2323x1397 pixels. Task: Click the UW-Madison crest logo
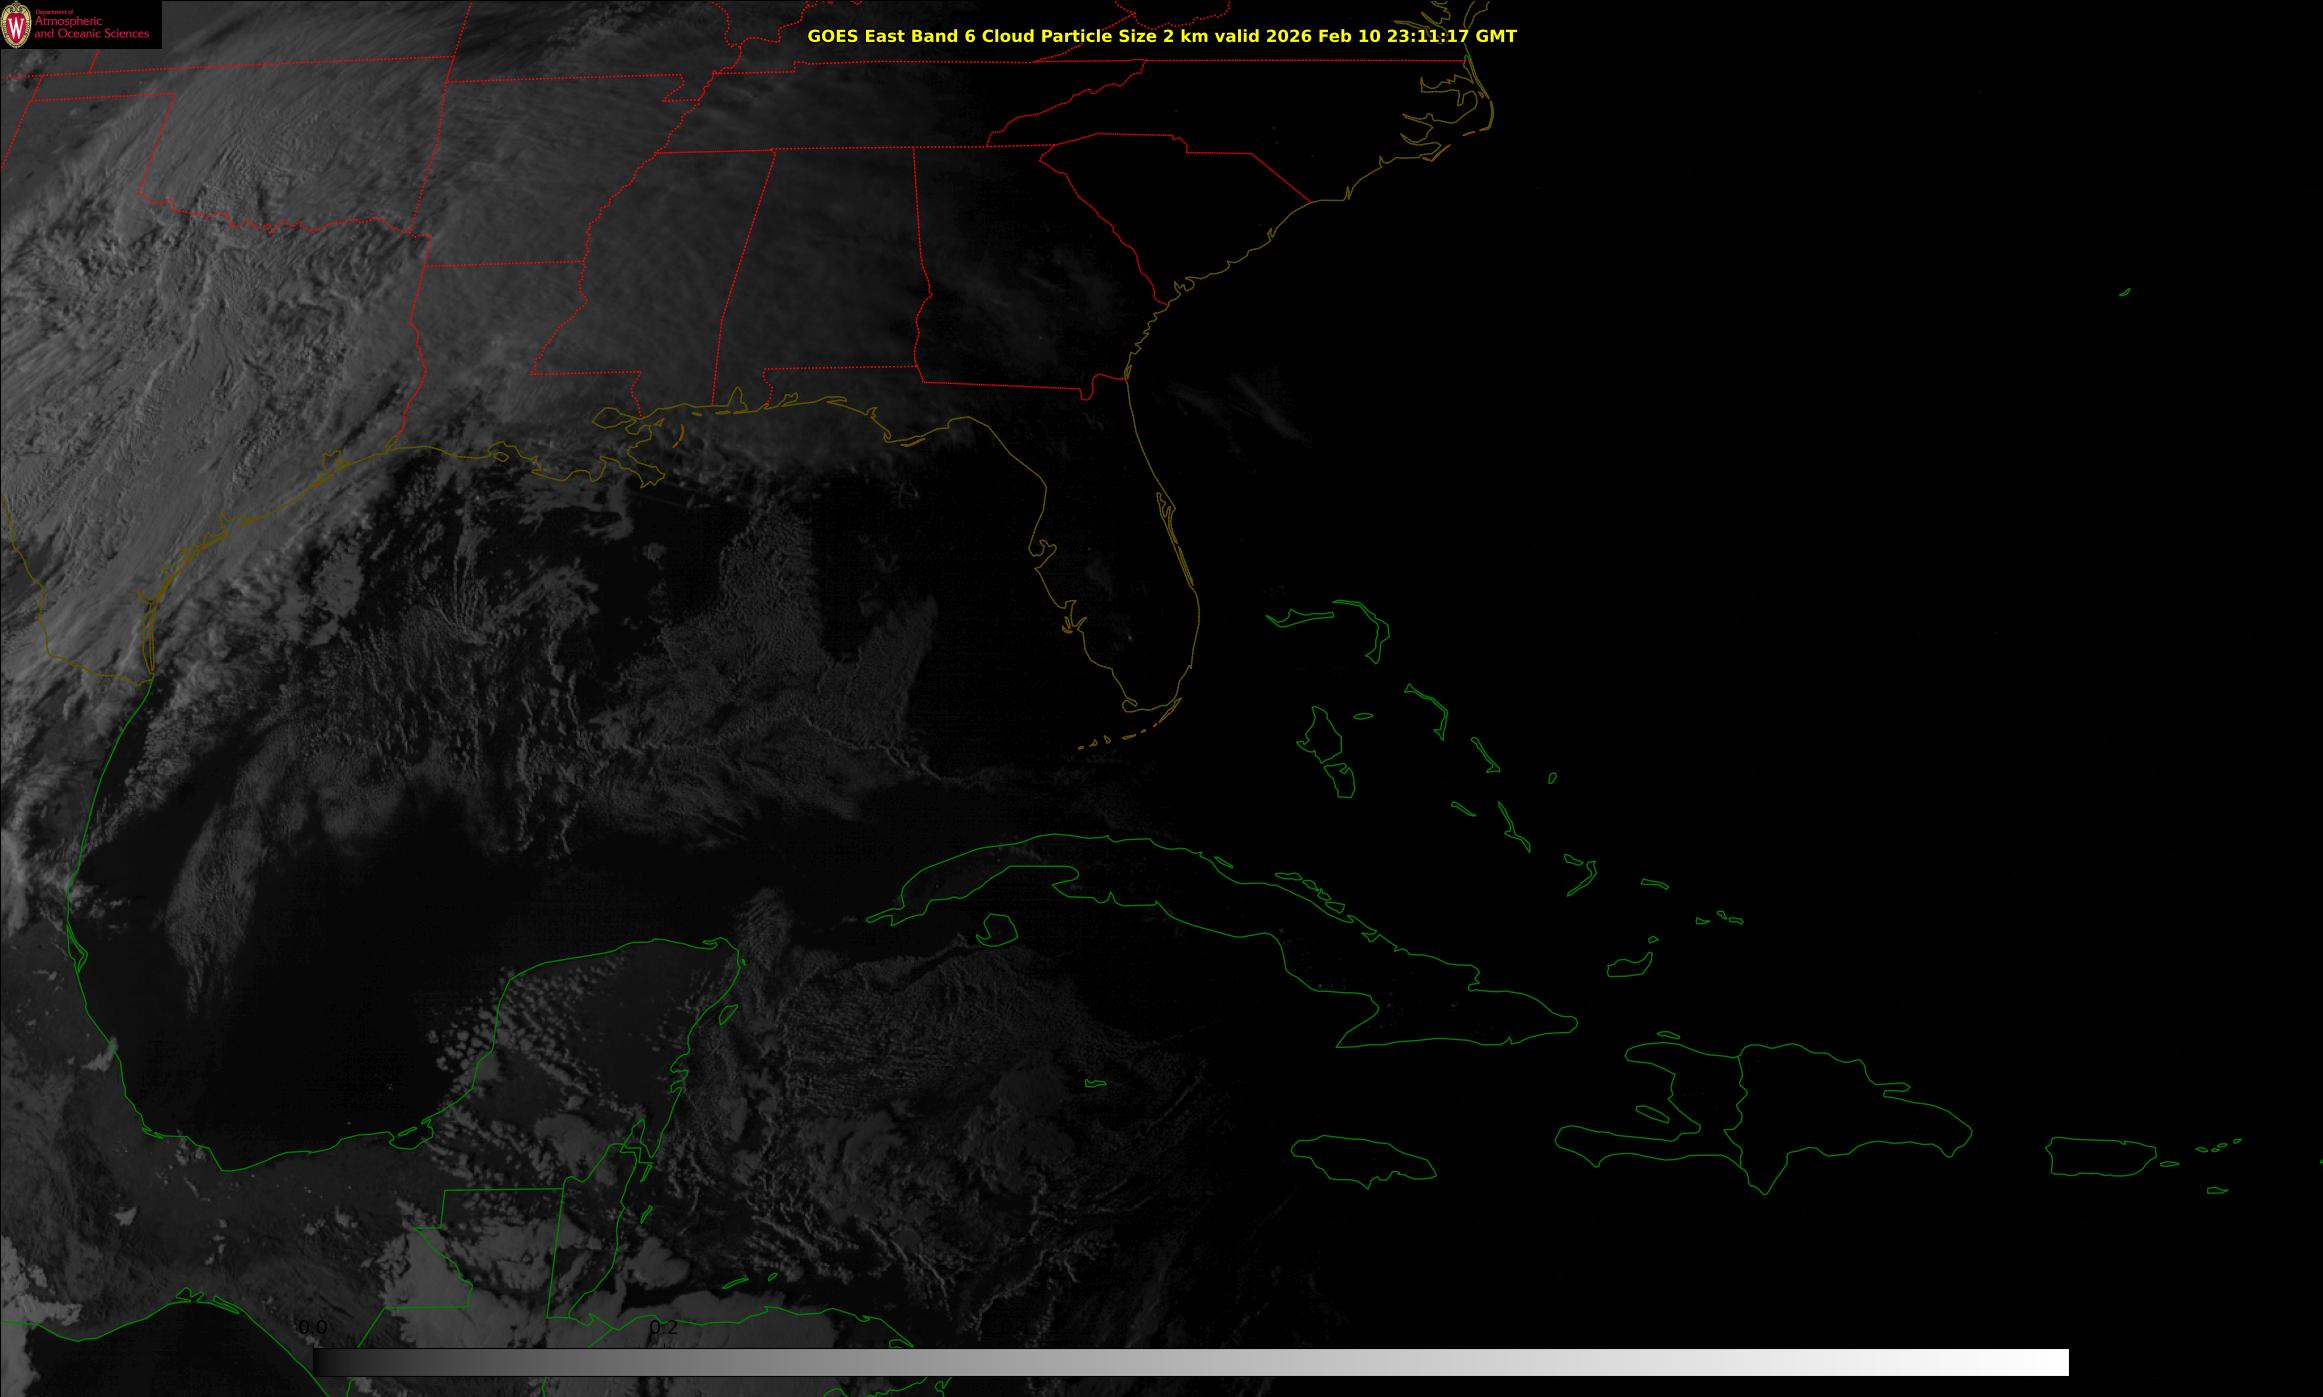(16, 25)
